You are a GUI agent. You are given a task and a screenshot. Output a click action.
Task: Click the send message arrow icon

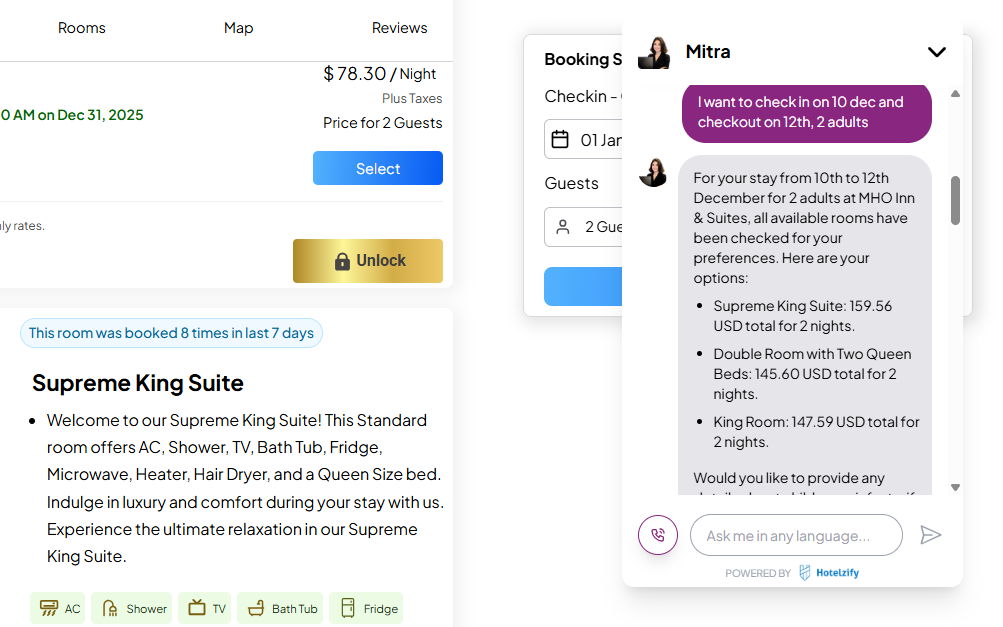pos(931,535)
